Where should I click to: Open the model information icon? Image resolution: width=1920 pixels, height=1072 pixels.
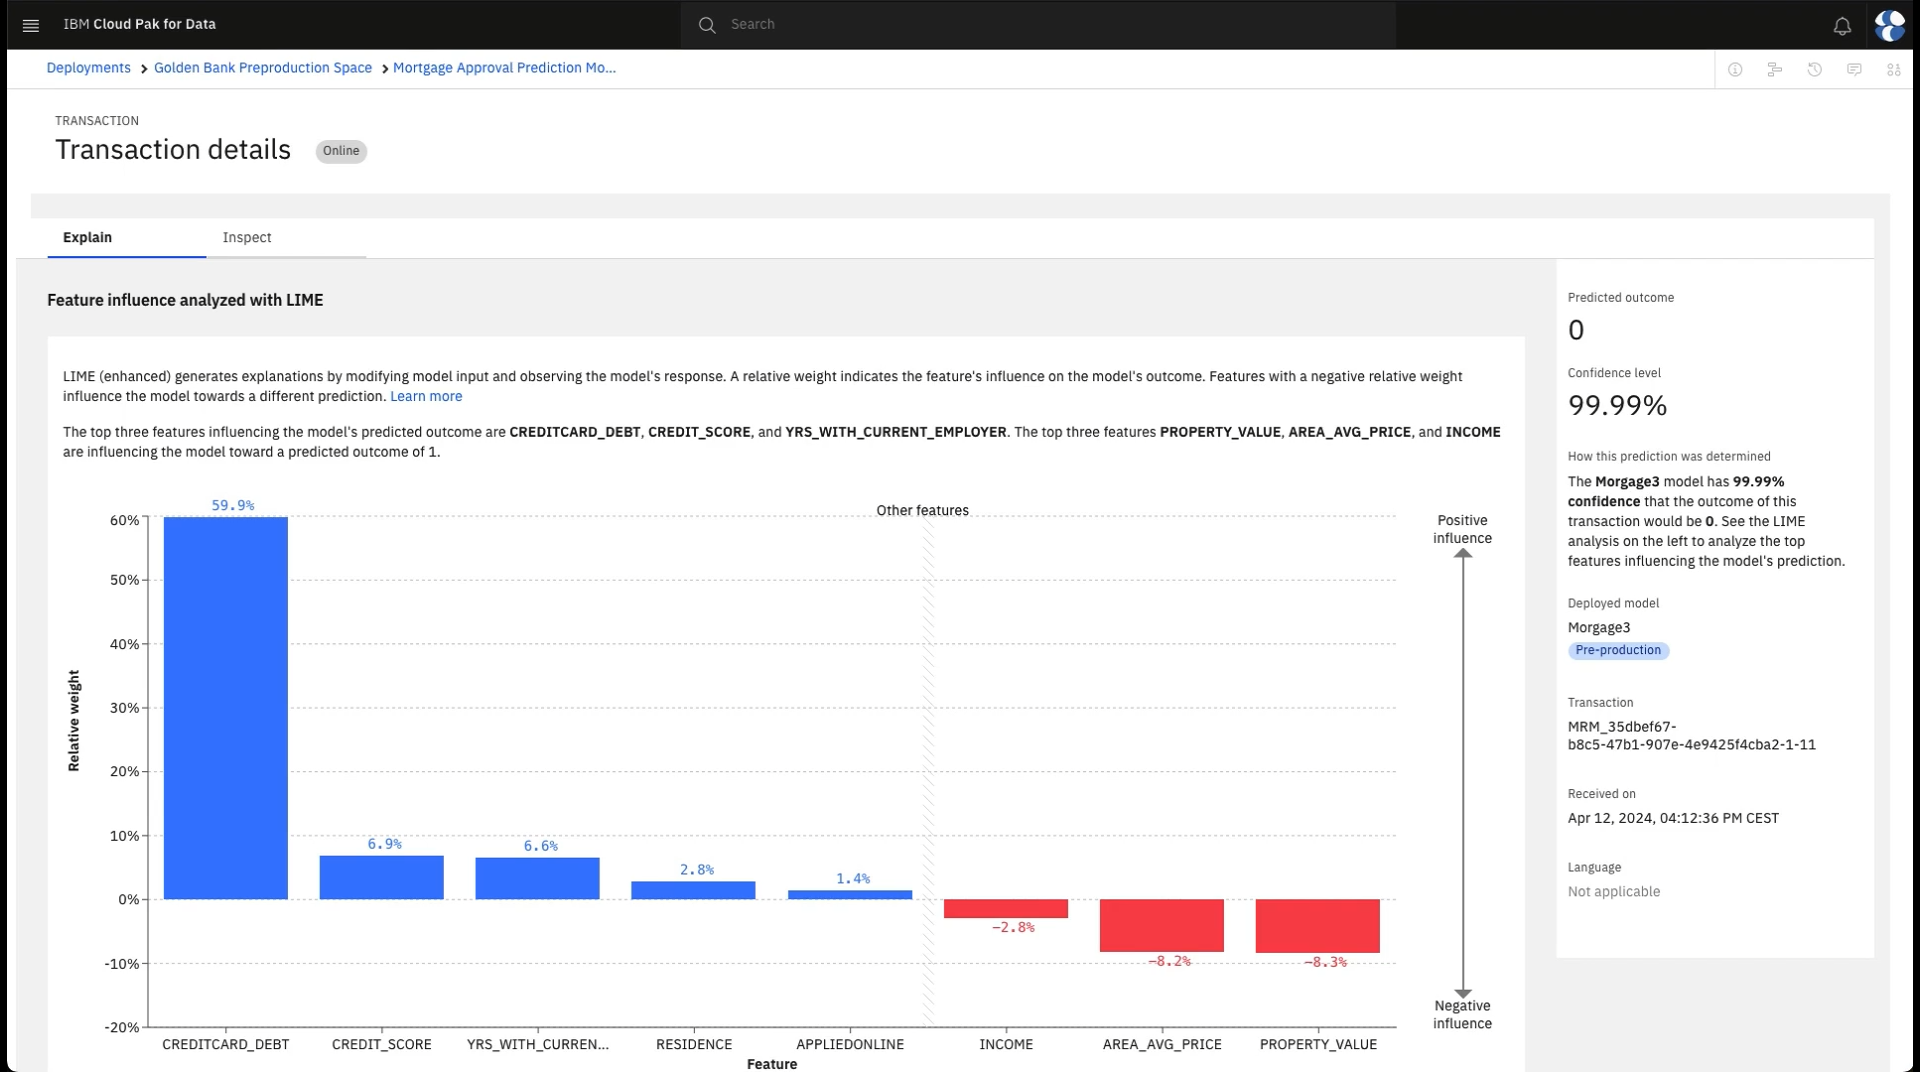pyautogui.click(x=1735, y=69)
